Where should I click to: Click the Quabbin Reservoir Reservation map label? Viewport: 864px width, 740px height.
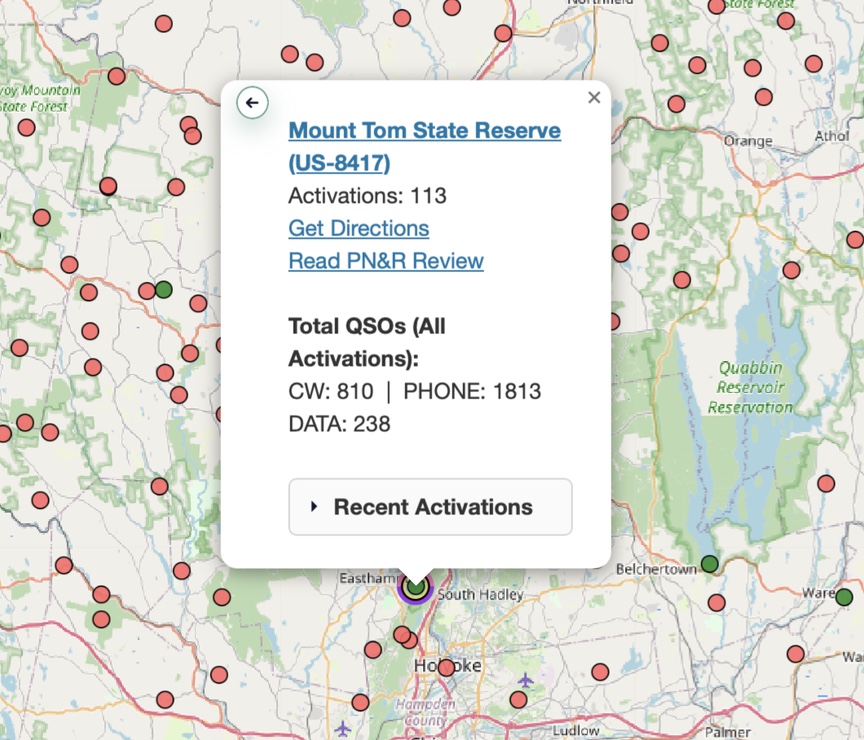point(750,387)
